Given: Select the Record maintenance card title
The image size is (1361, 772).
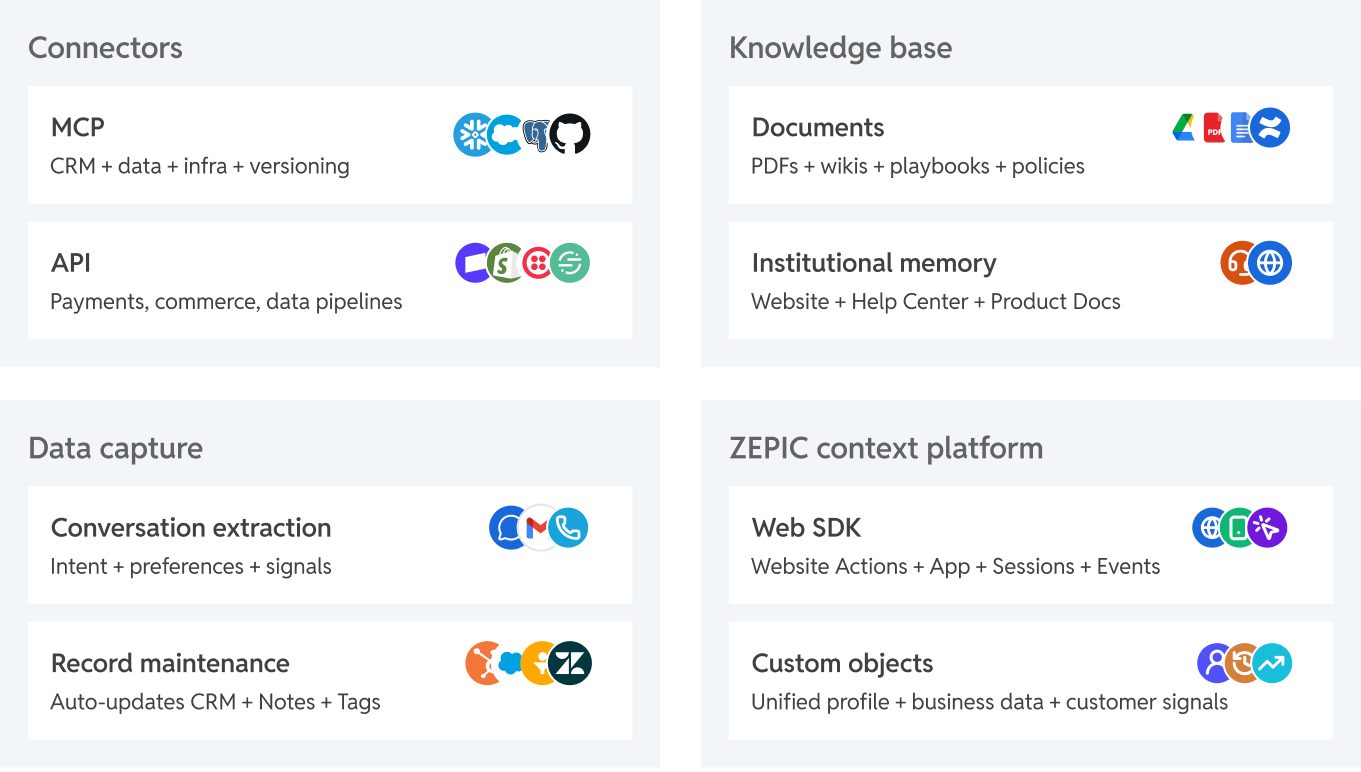Looking at the screenshot, I should click(x=170, y=663).
